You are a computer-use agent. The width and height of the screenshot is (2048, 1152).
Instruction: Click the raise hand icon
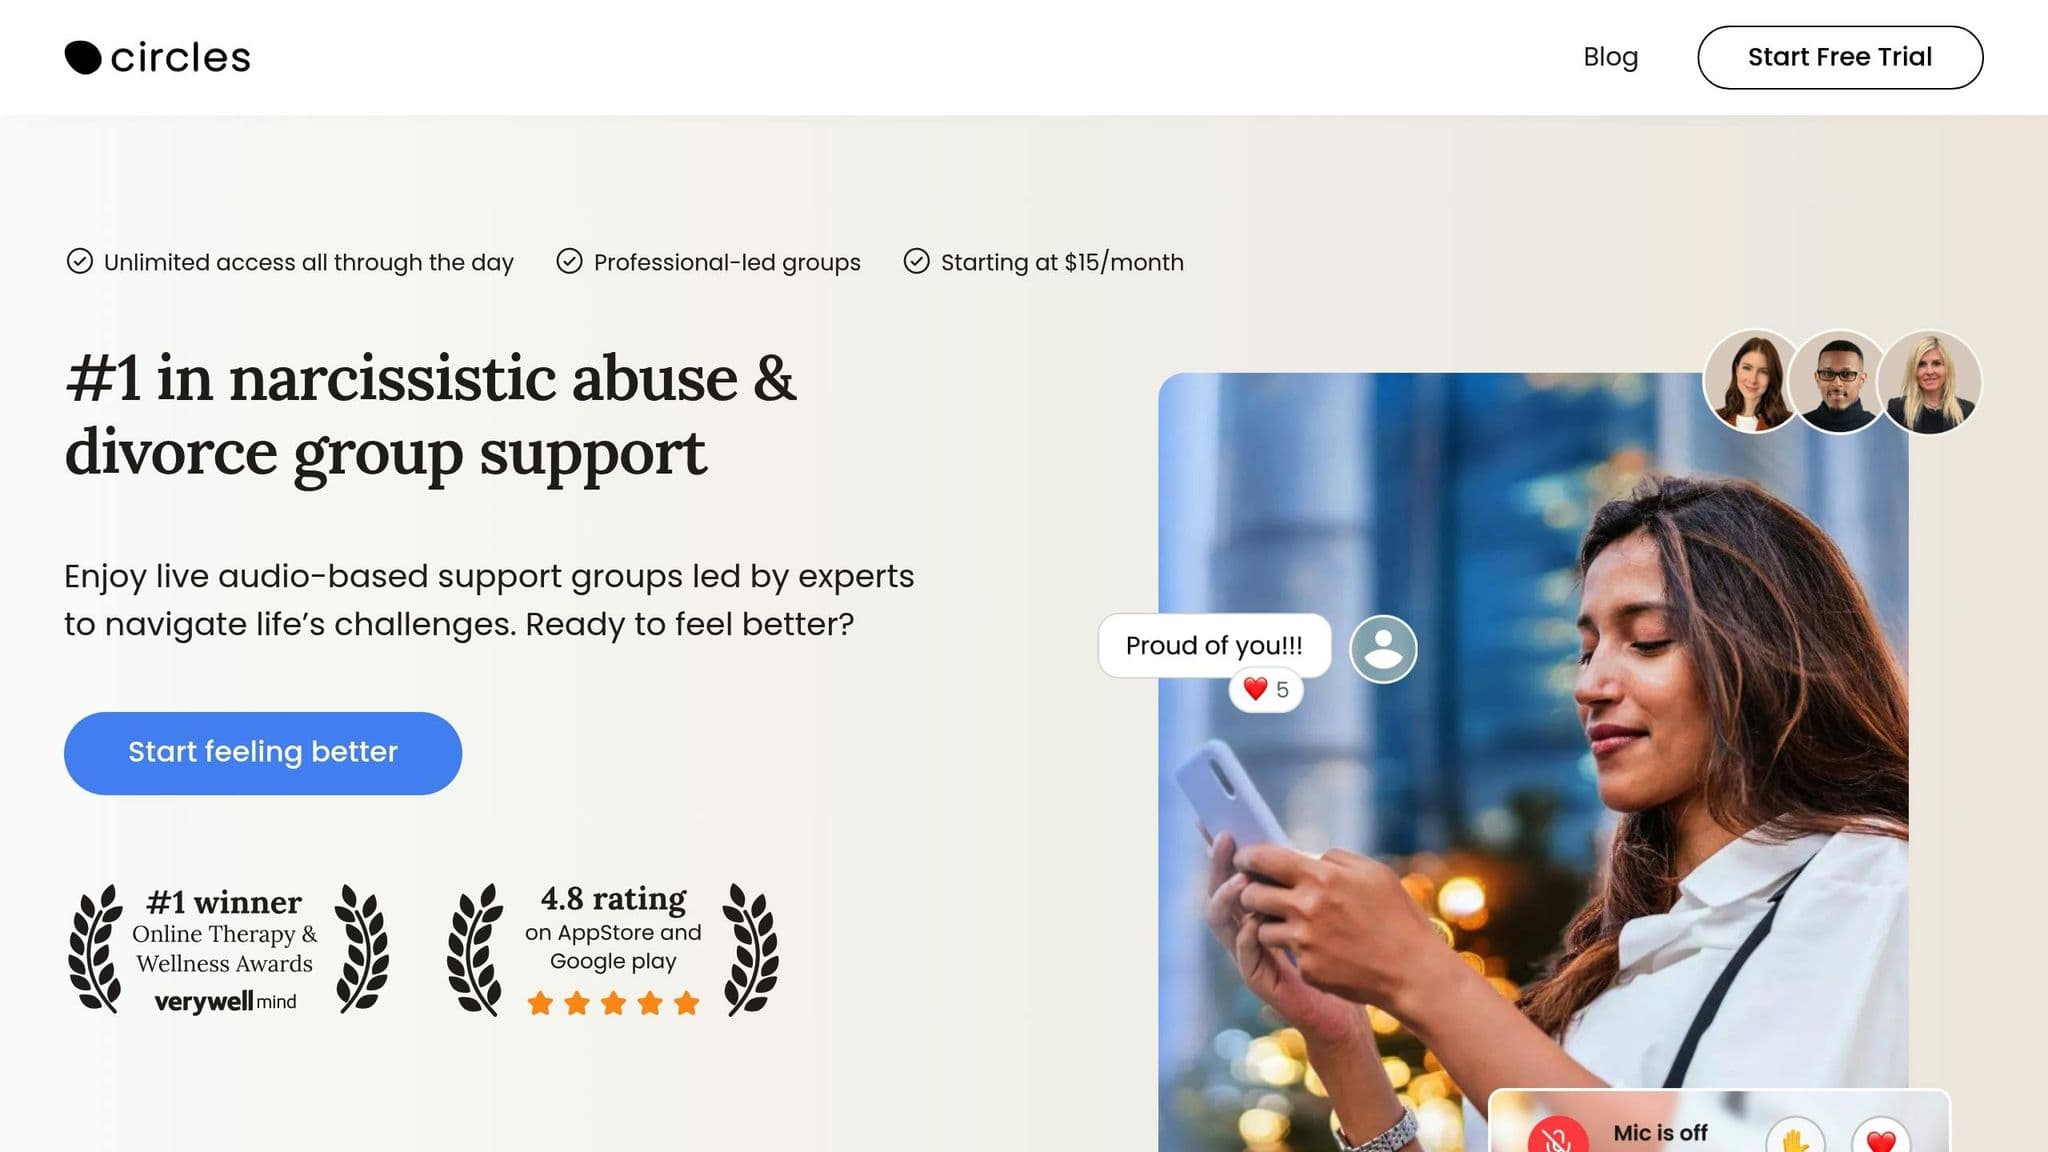[1795, 1138]
